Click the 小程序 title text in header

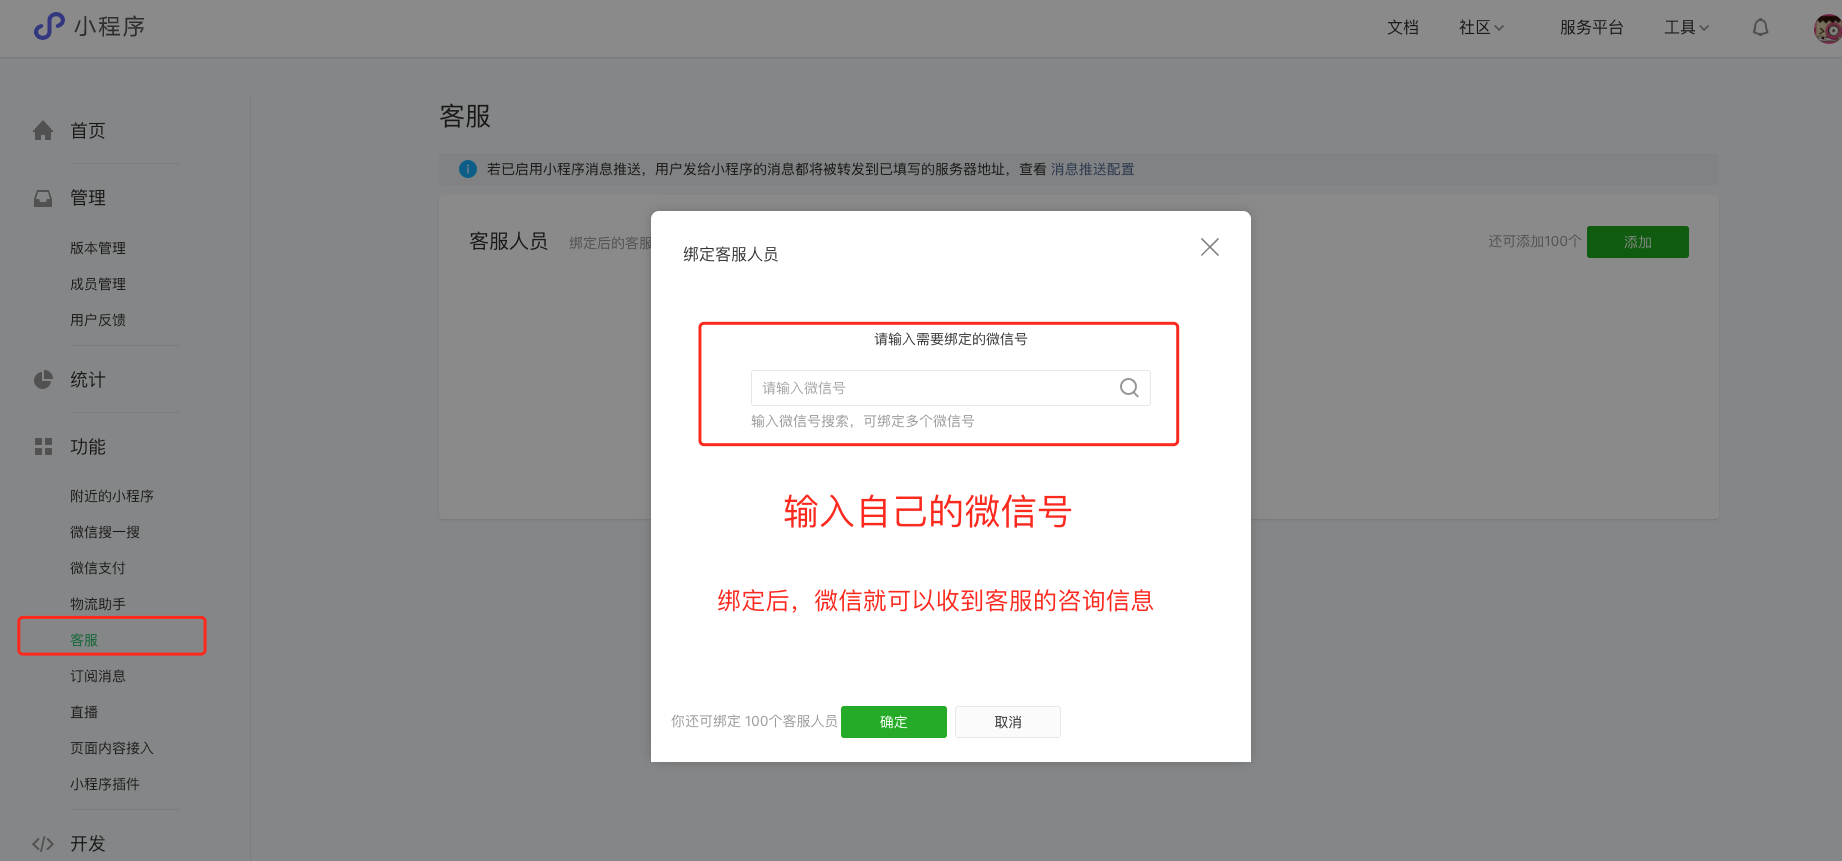(x=110, y=27)
